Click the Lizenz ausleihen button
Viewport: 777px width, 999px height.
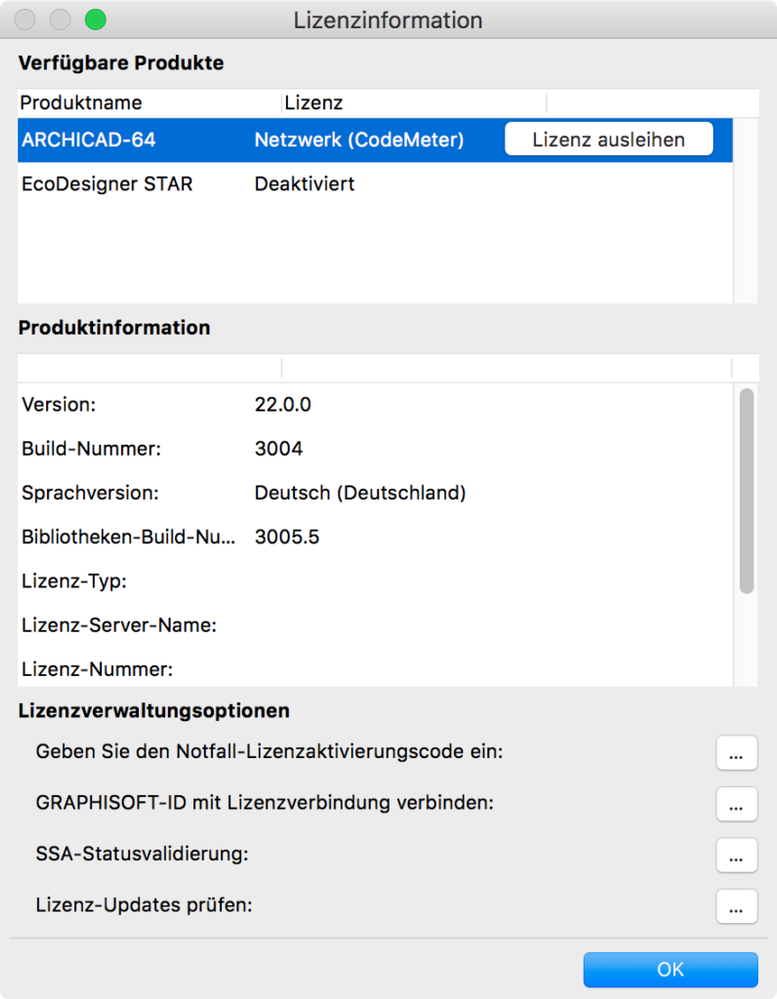608,140
